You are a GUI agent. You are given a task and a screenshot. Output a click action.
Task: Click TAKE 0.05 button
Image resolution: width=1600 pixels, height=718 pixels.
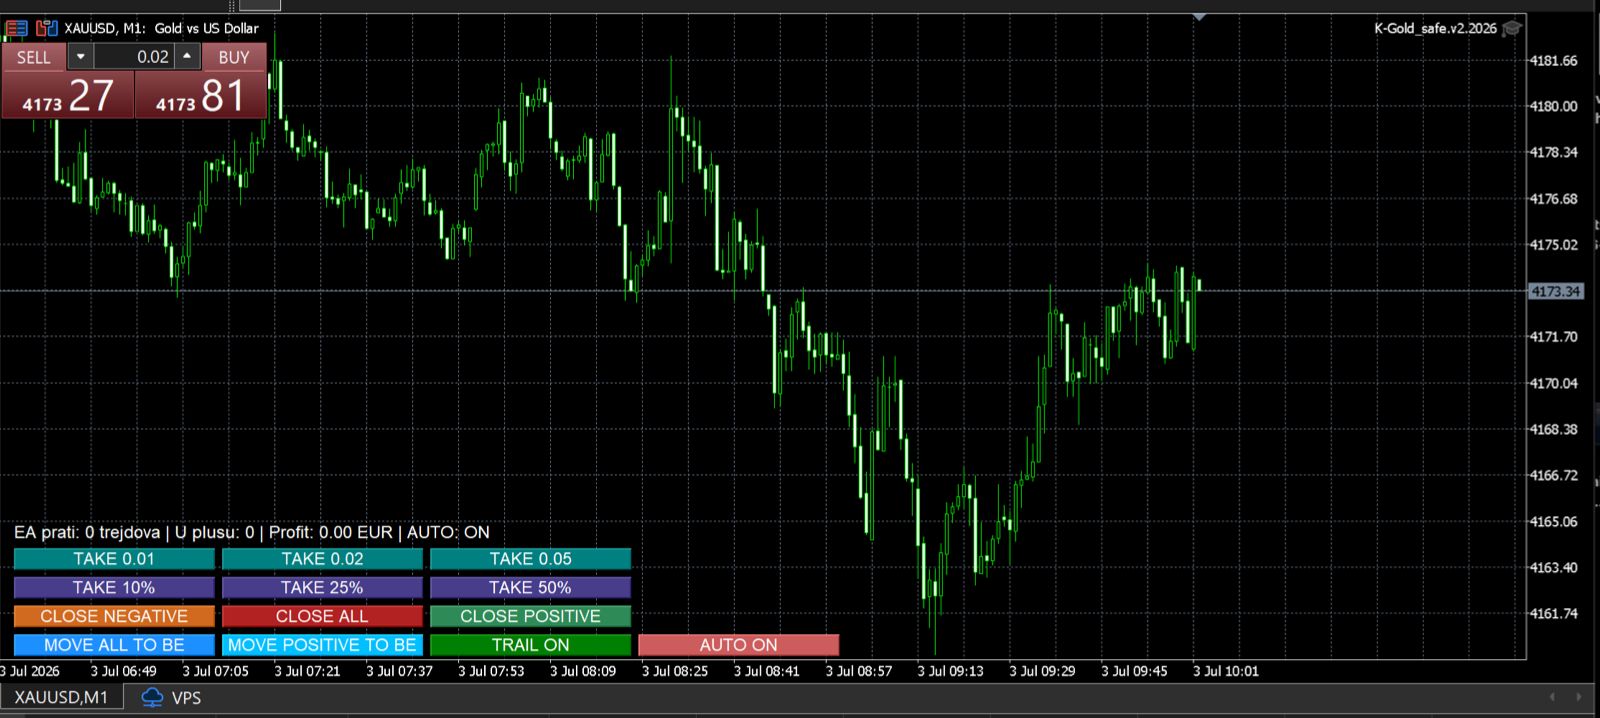pos(530,559)
